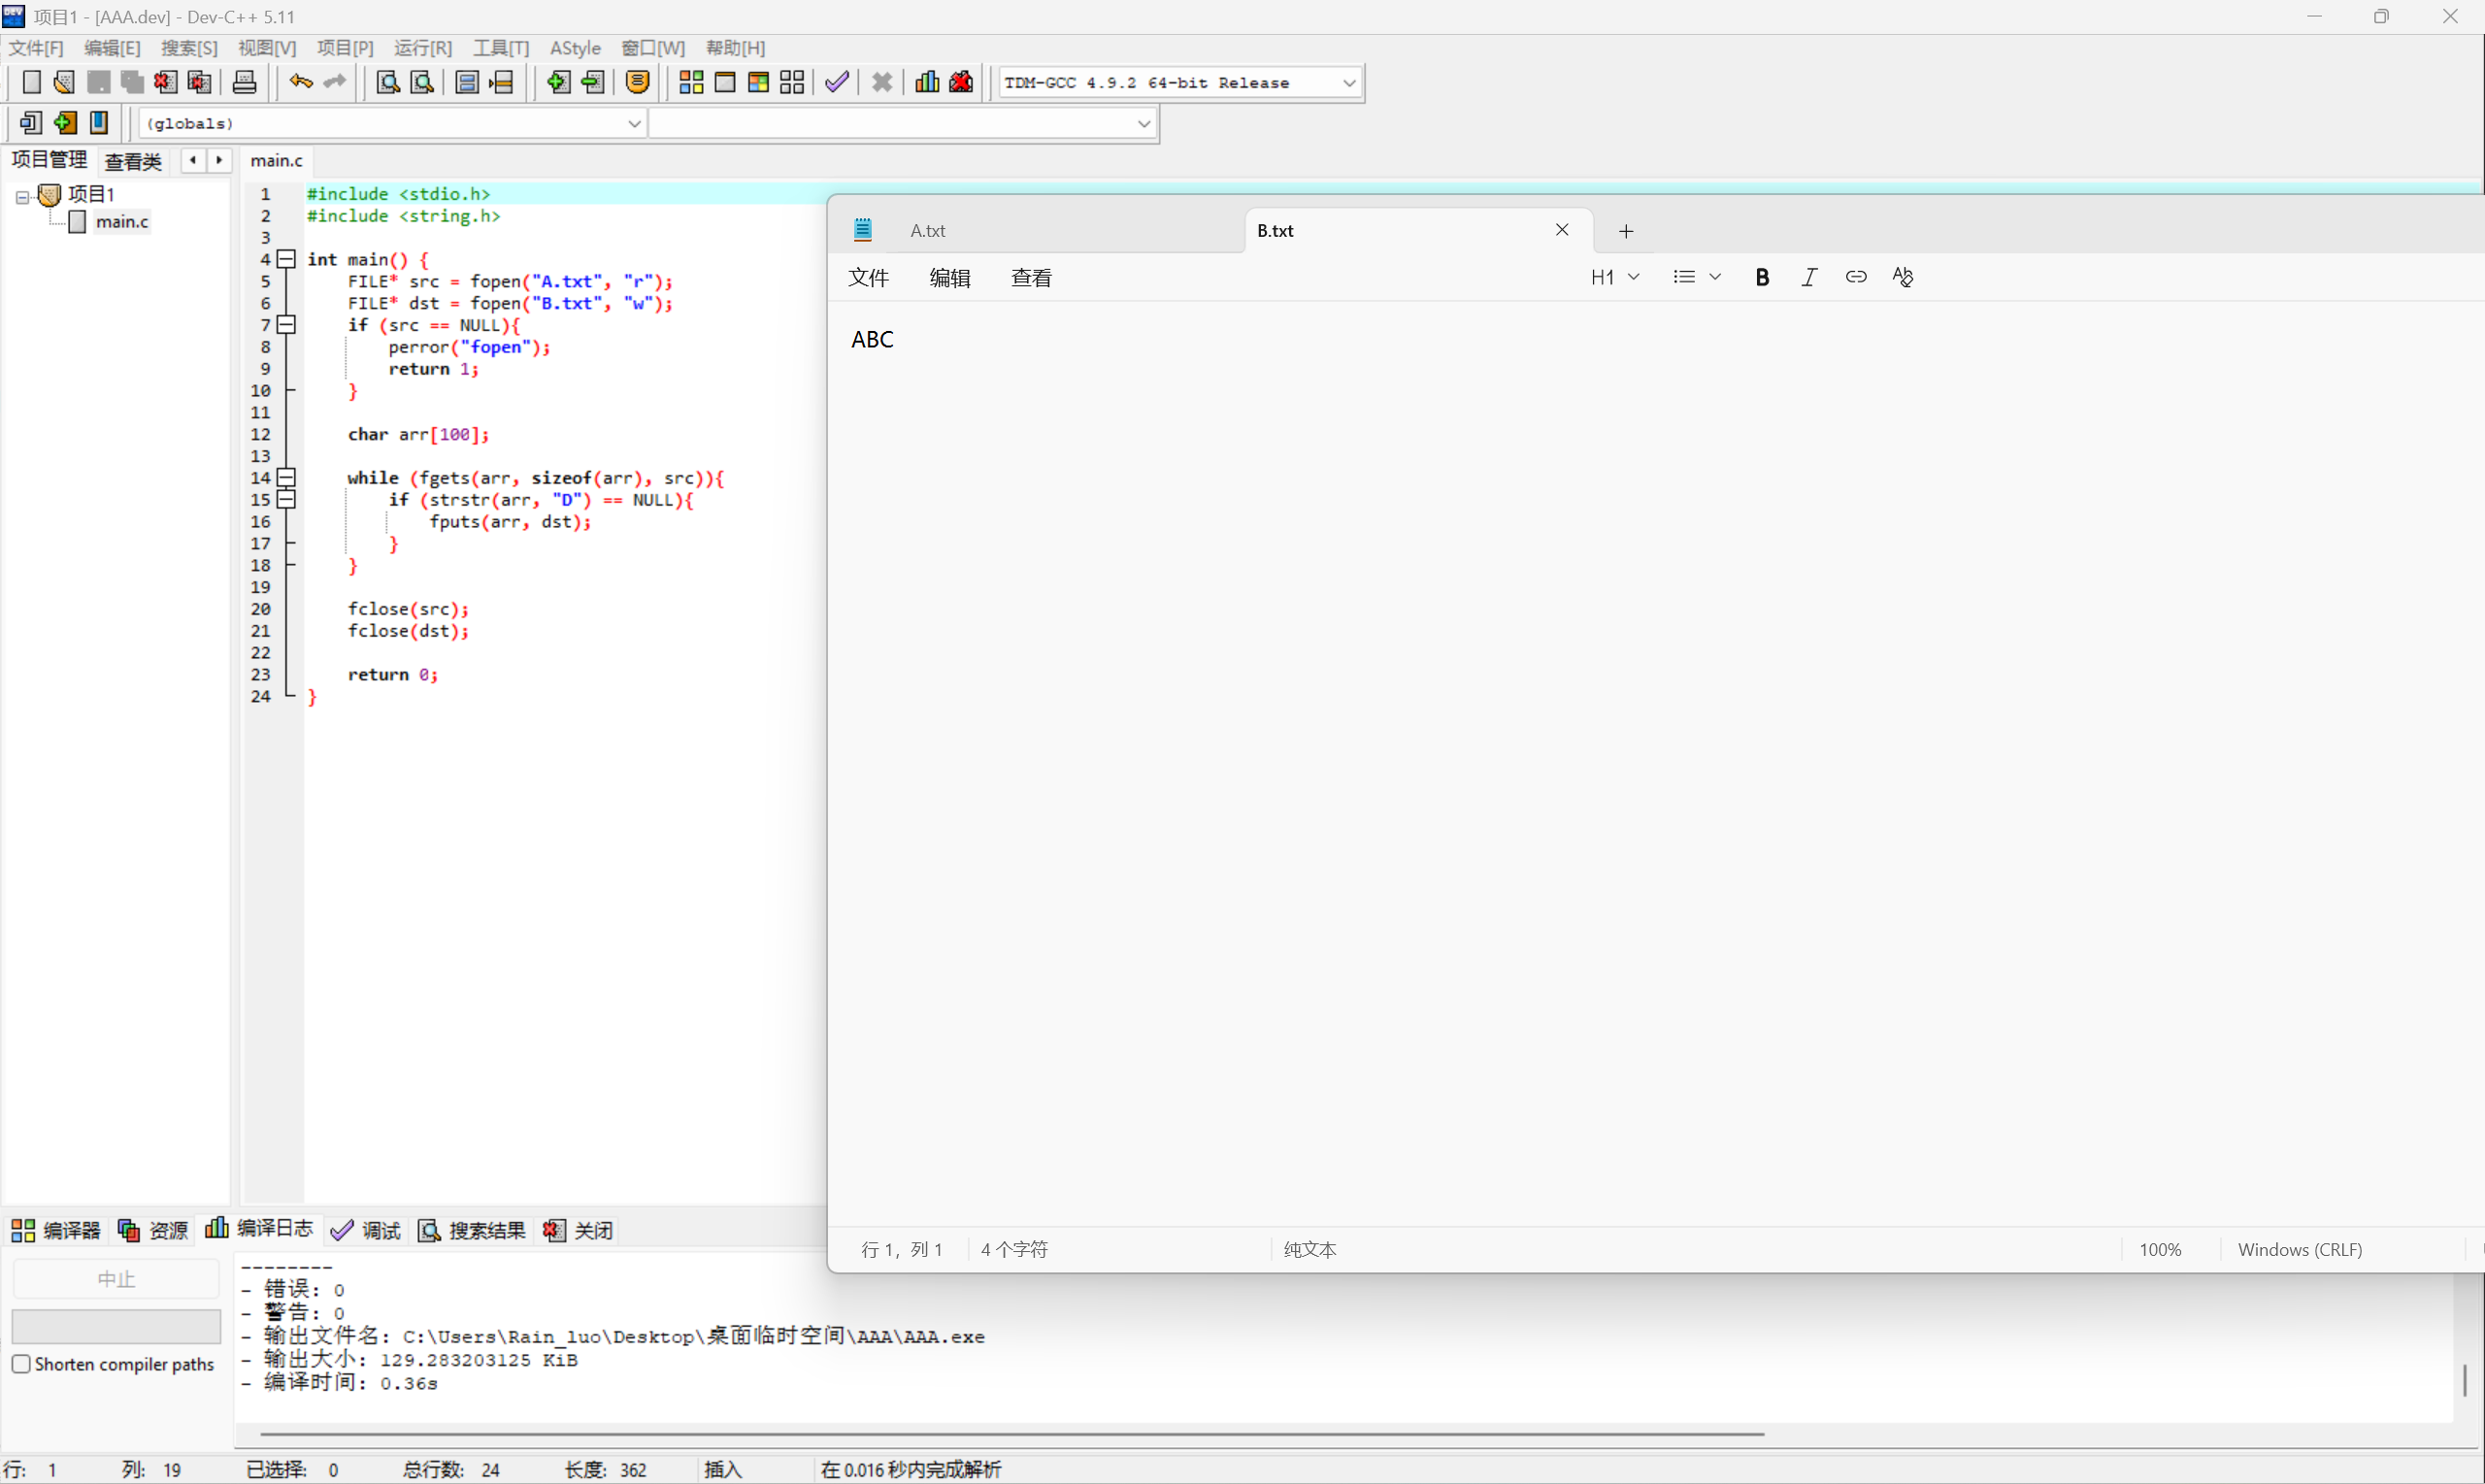Toggle Bold formatting in Notepad
2485x1484 pixels.
[1762, 277]
